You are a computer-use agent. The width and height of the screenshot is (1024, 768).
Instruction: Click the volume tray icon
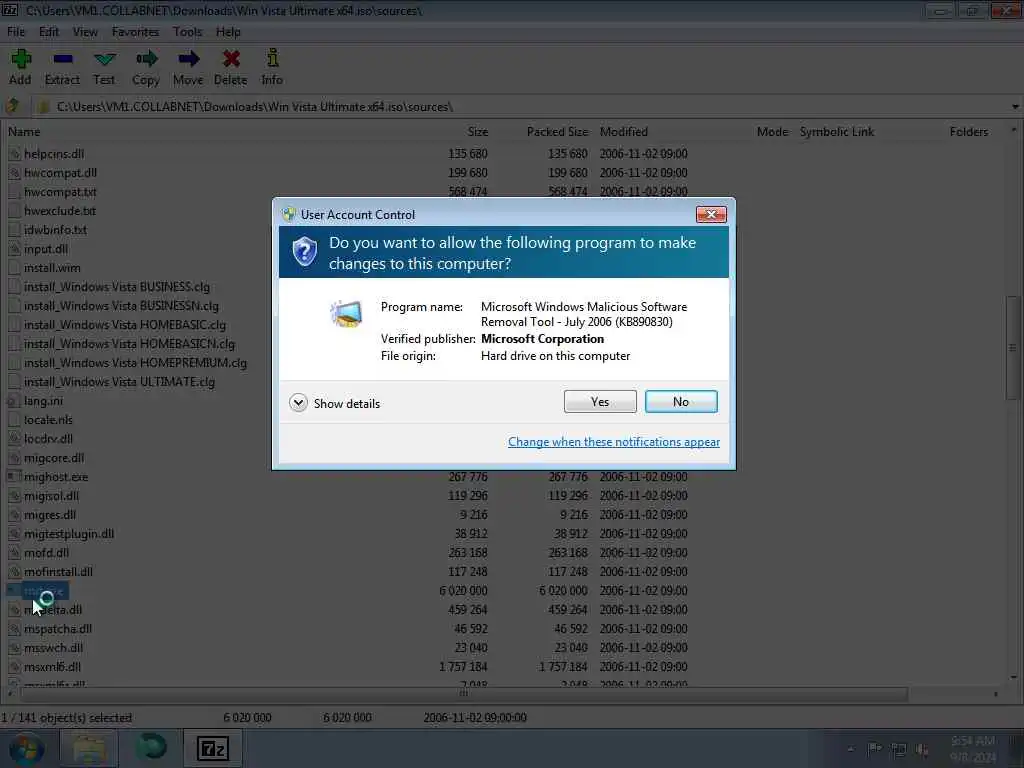[922, 749]
